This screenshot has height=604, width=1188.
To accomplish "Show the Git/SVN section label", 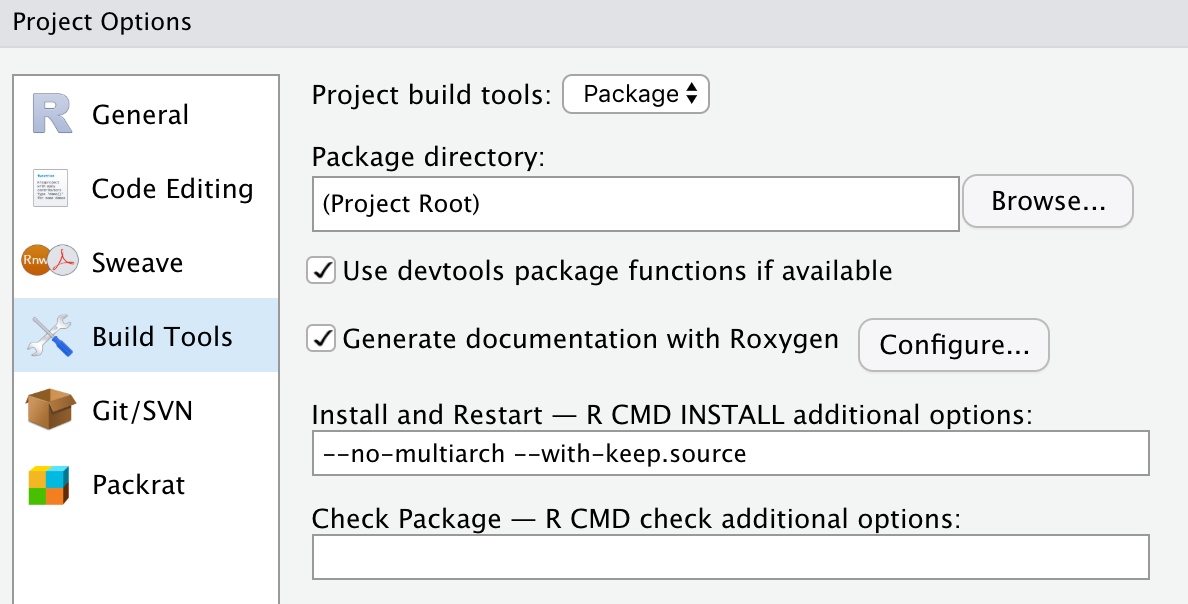I will point(142,410).
